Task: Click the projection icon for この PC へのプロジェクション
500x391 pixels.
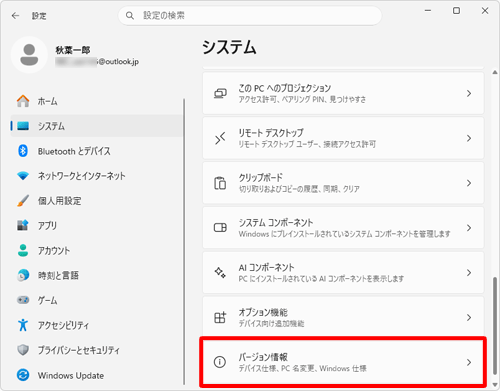Action: tap(220, 93)
